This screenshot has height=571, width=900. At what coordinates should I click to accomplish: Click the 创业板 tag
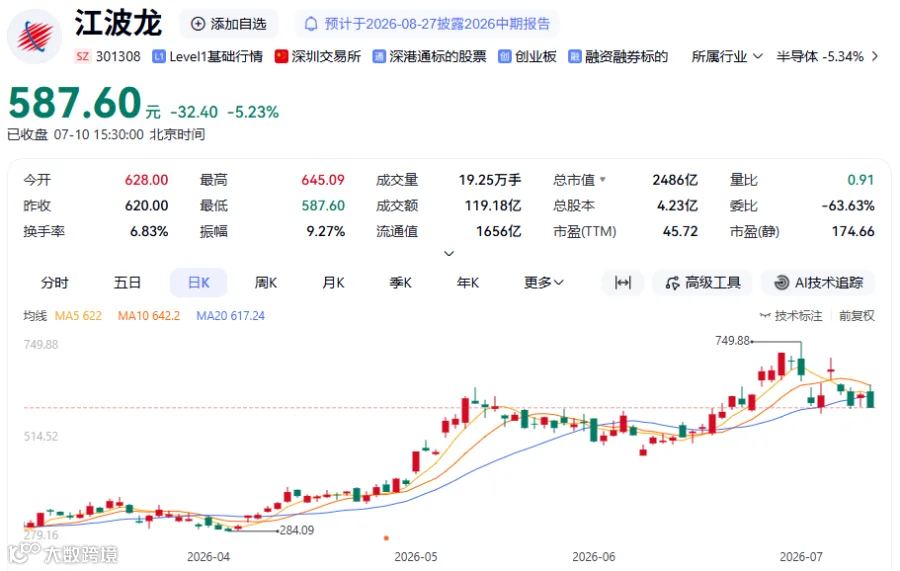527,56
